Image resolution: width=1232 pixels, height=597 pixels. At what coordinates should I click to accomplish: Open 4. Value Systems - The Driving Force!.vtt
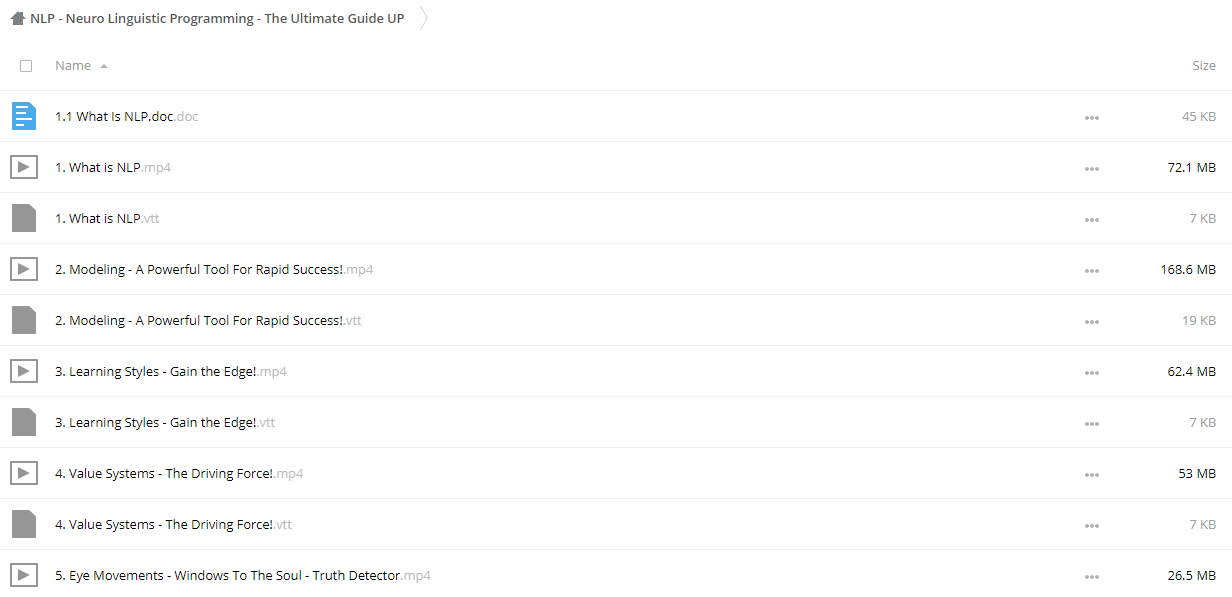(173, 524)
